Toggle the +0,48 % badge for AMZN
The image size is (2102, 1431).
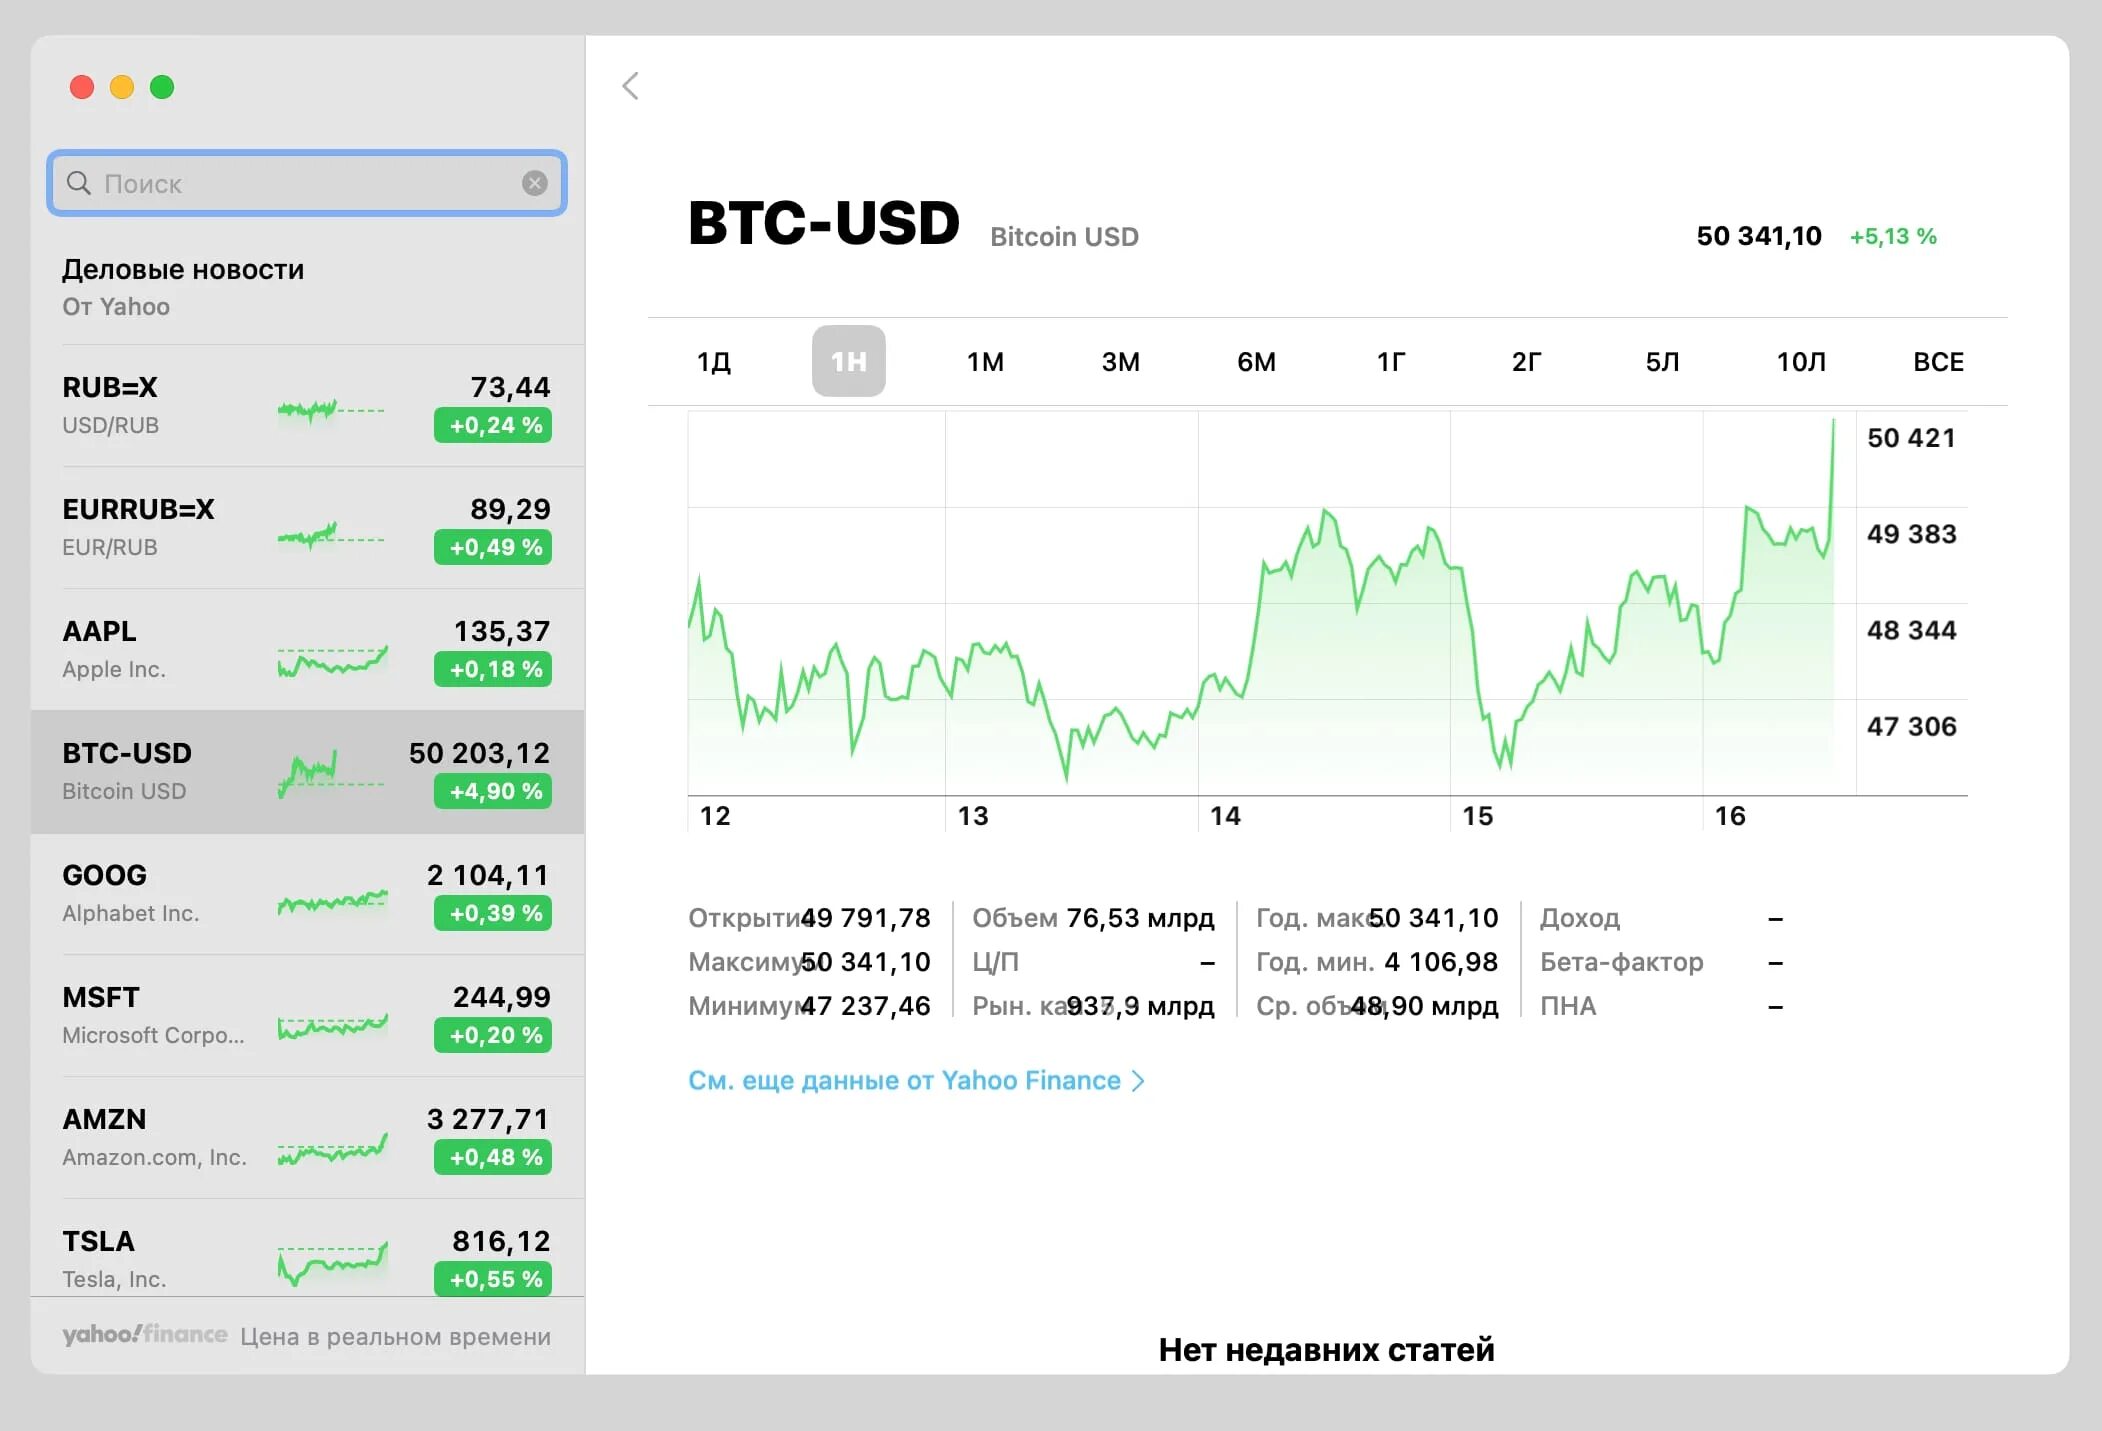click(493, 1157)
